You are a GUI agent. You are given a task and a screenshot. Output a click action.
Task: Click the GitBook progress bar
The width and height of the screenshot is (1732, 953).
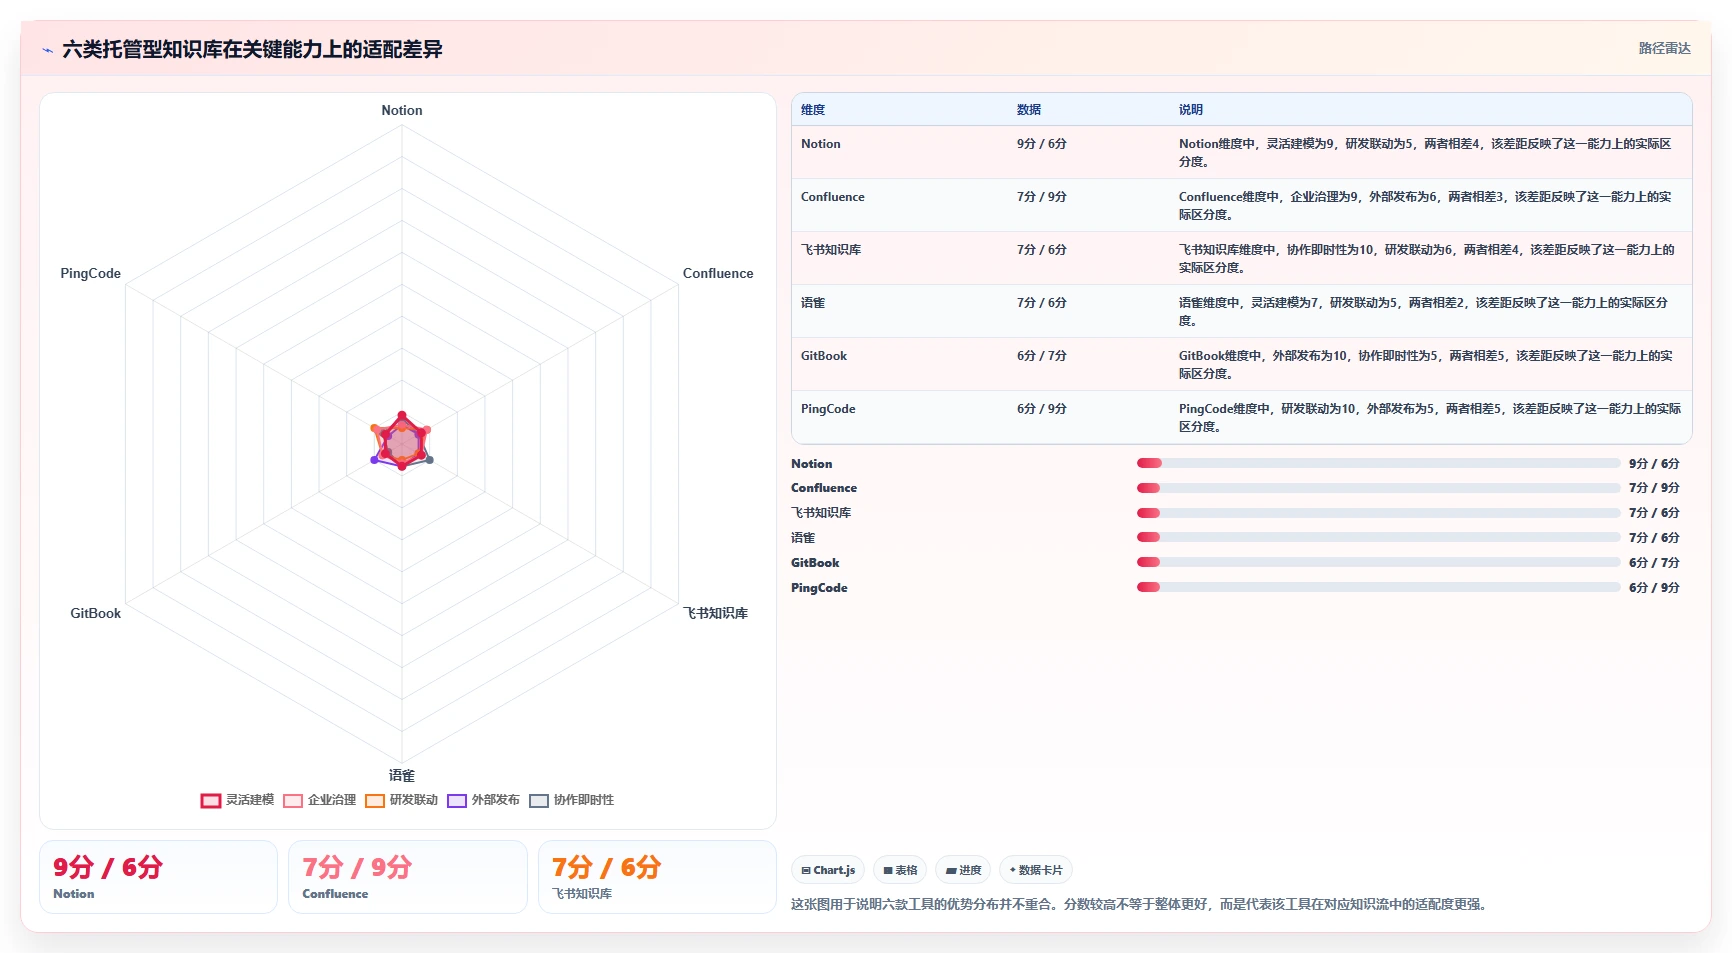(1378, 563)
